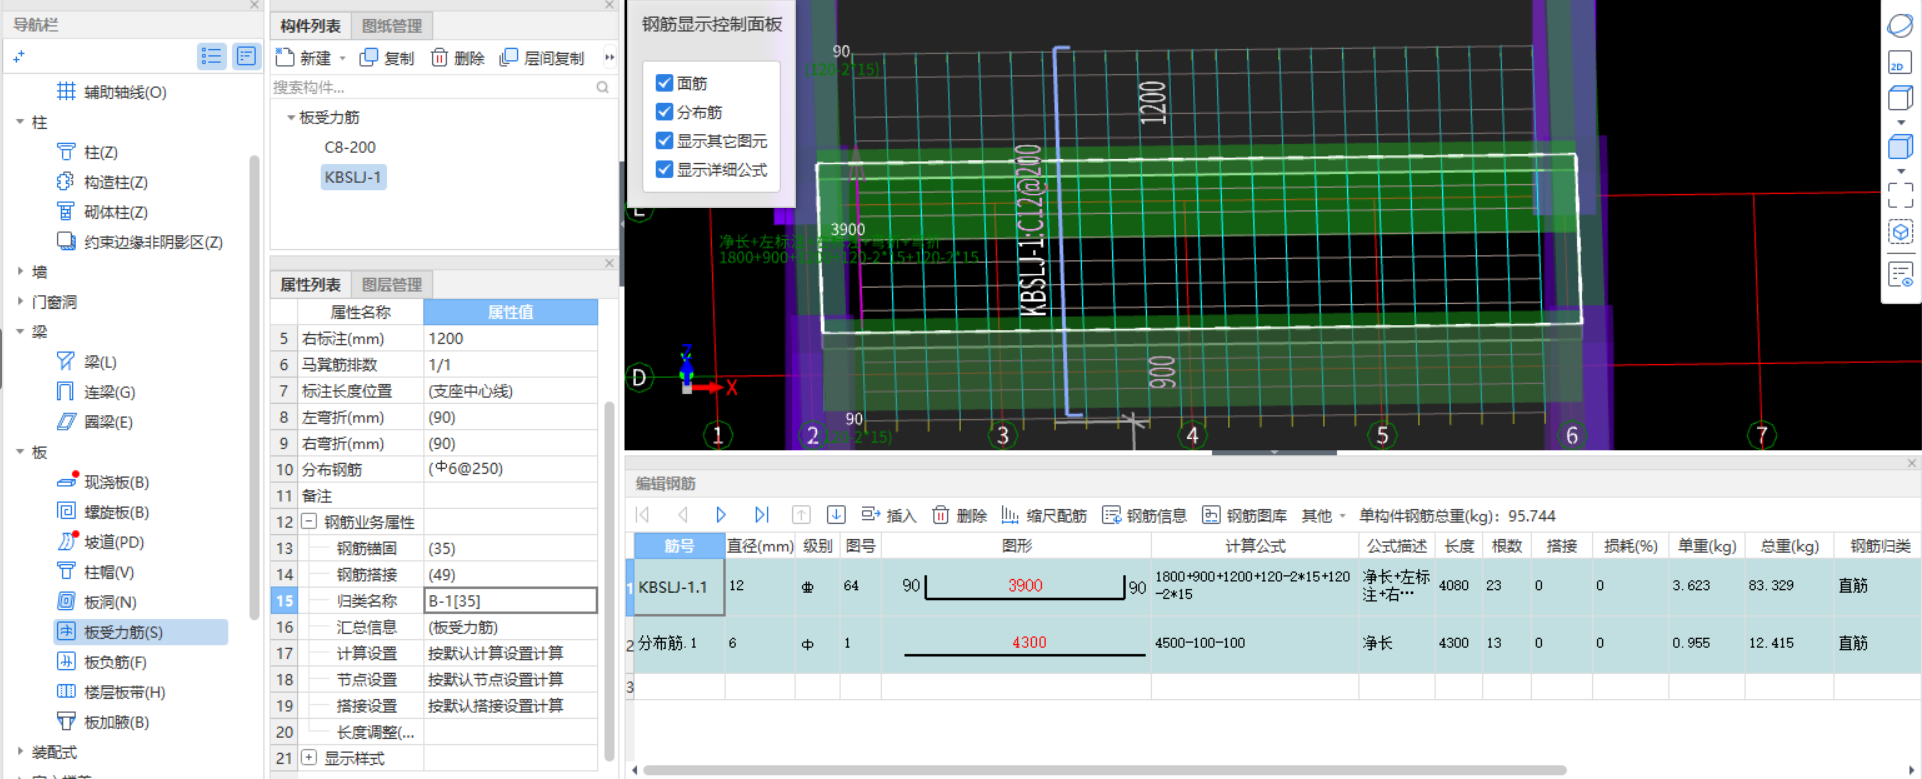Viewport: 1922px width, 779px height.
Task: Click 层间复制 button
Action: [542, 58]
